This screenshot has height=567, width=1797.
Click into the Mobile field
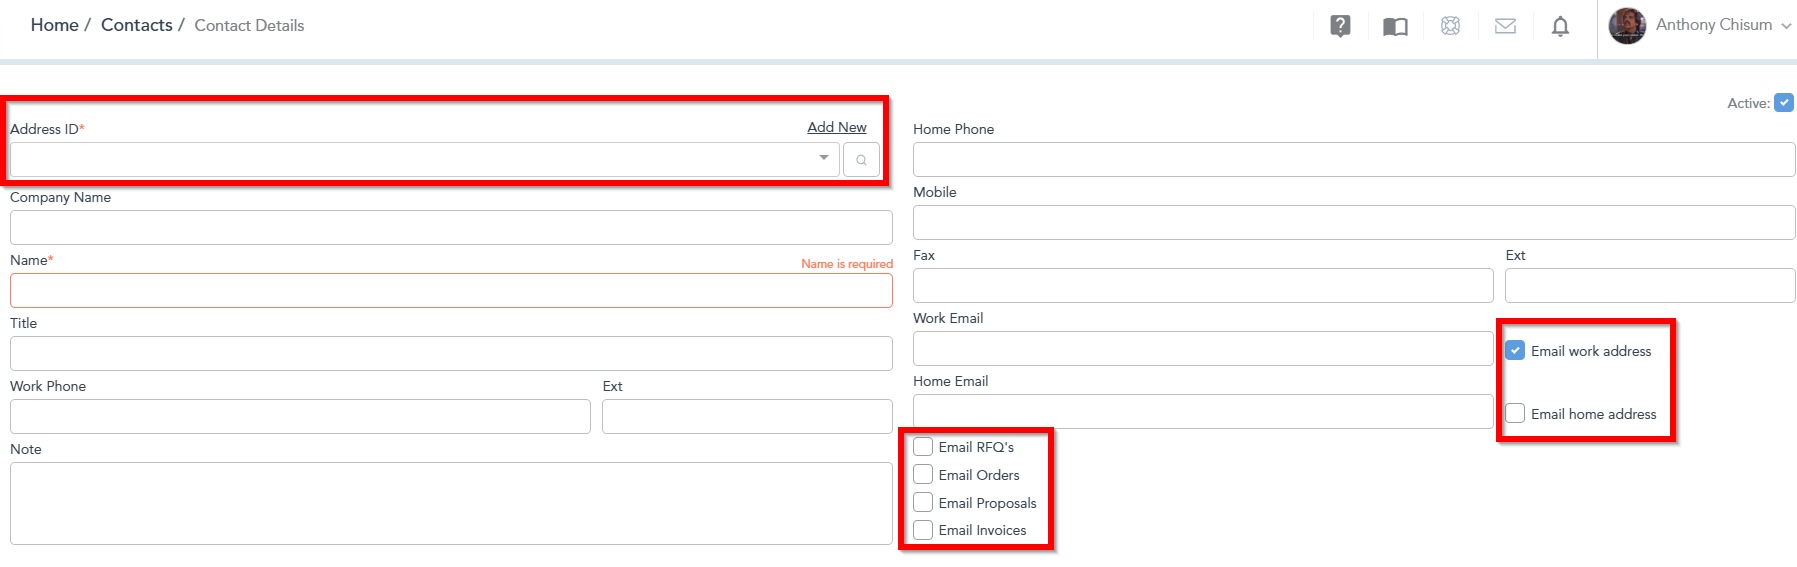[x=1354, y=222]
